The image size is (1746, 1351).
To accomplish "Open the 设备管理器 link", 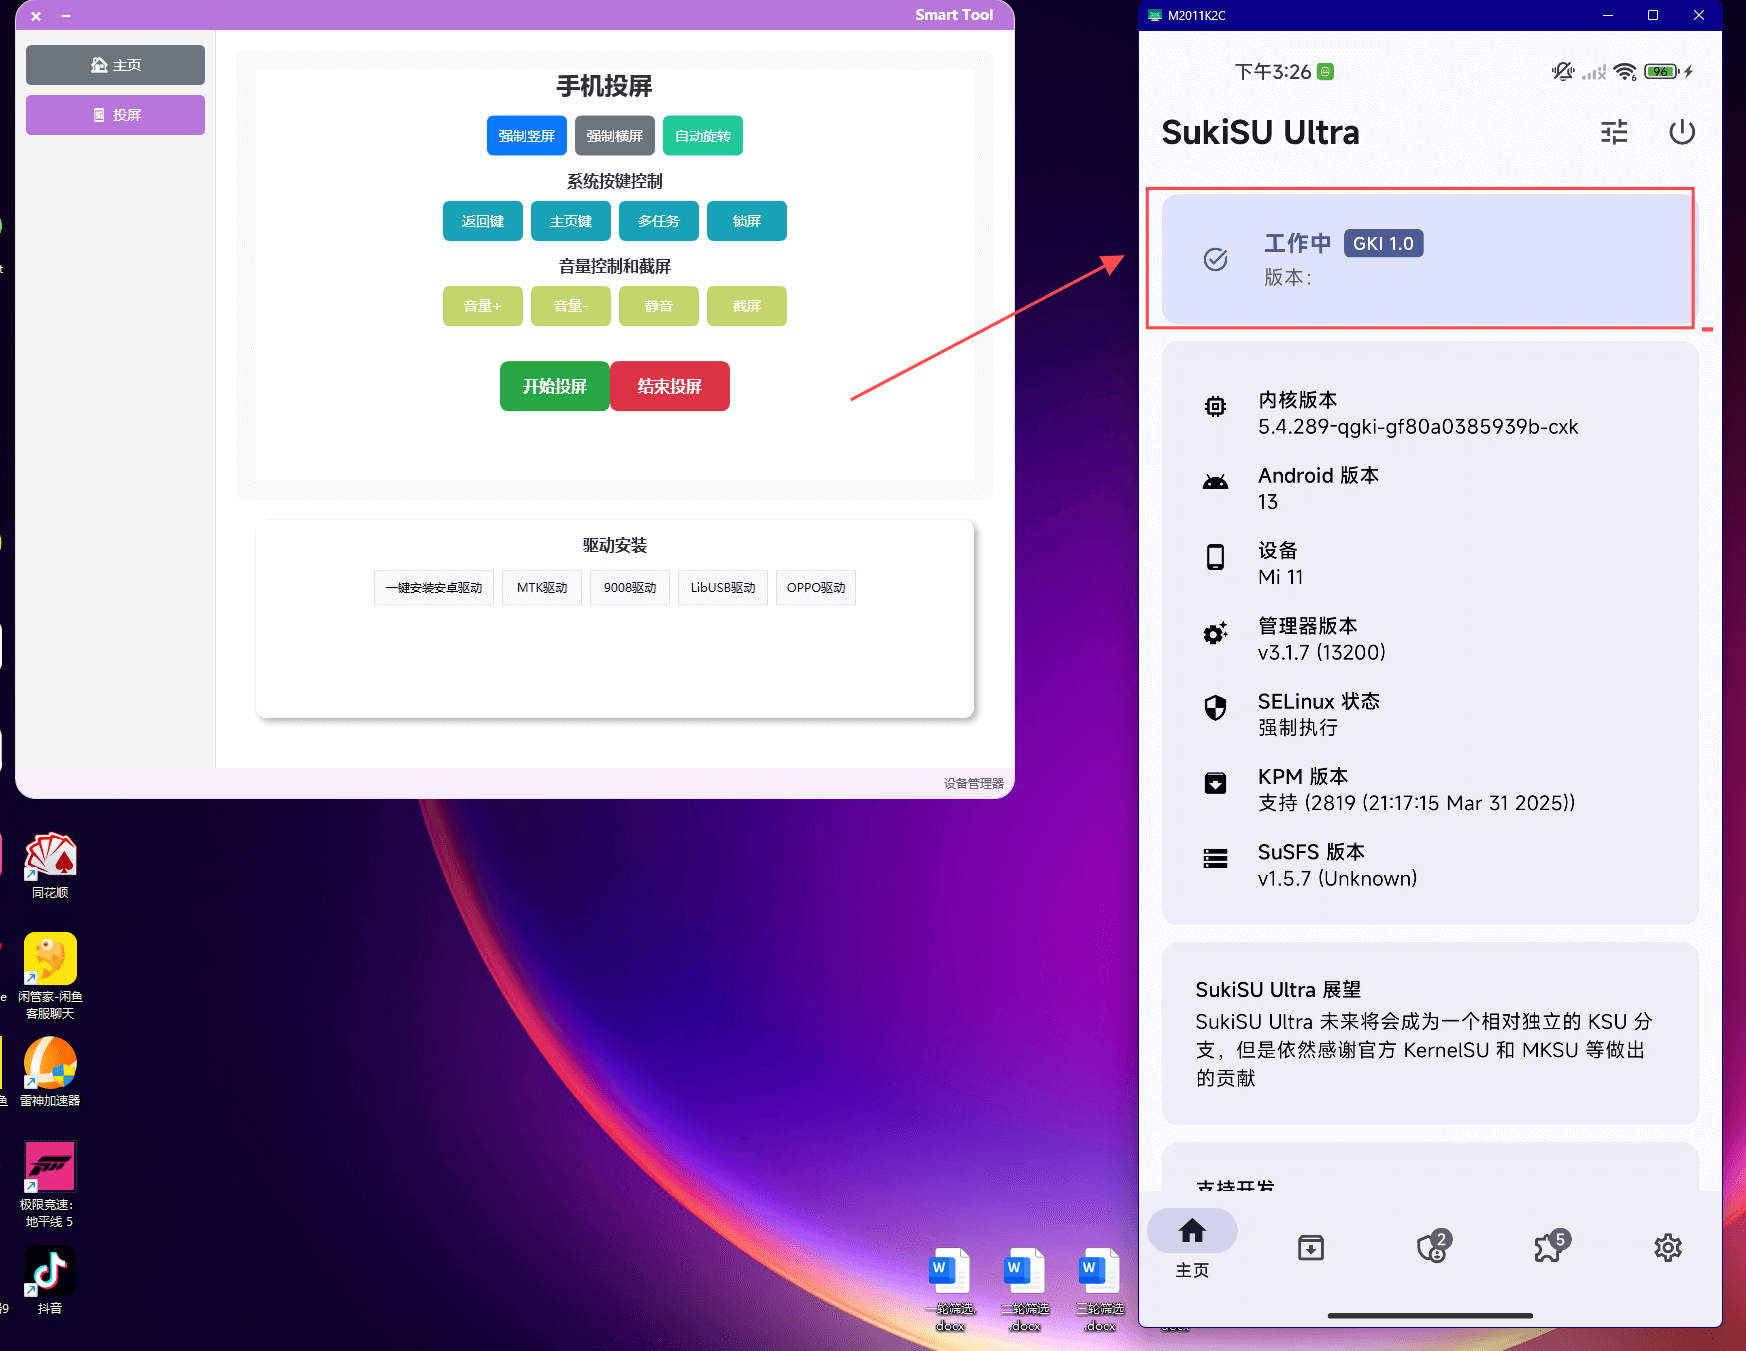I will [972, 783].
